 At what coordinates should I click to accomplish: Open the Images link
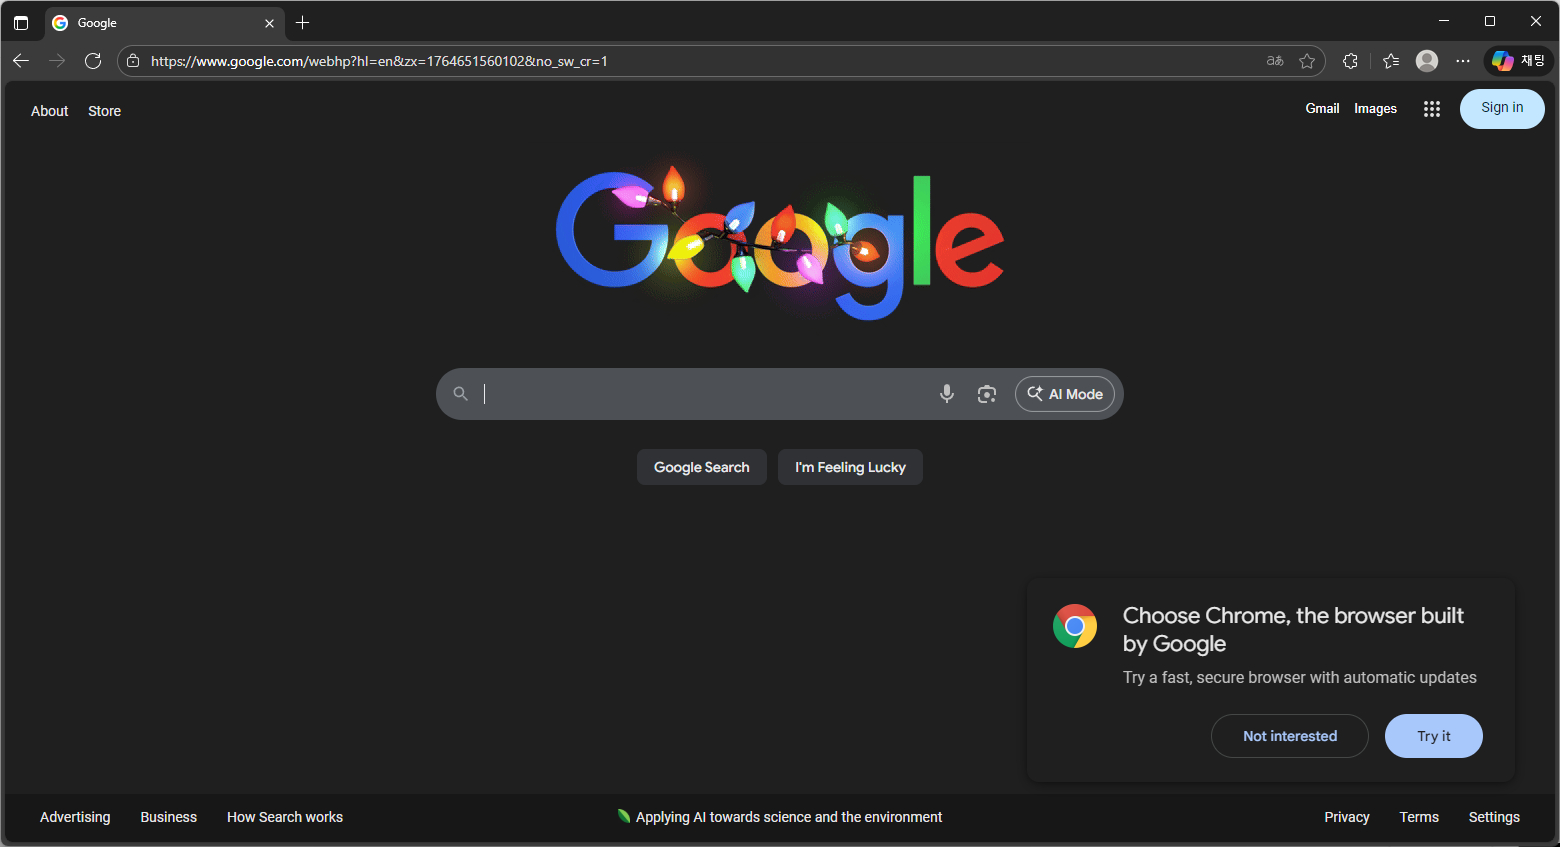[1375, 108]
